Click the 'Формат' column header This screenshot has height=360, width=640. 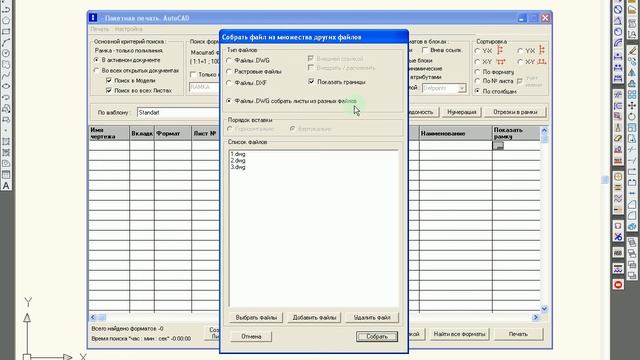point(173,133)
